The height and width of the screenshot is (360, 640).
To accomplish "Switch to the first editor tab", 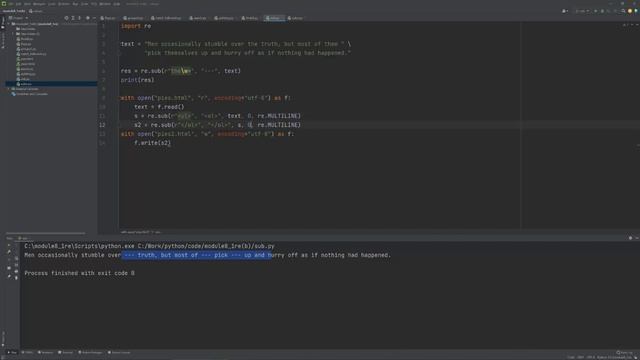I will point(108,18).
